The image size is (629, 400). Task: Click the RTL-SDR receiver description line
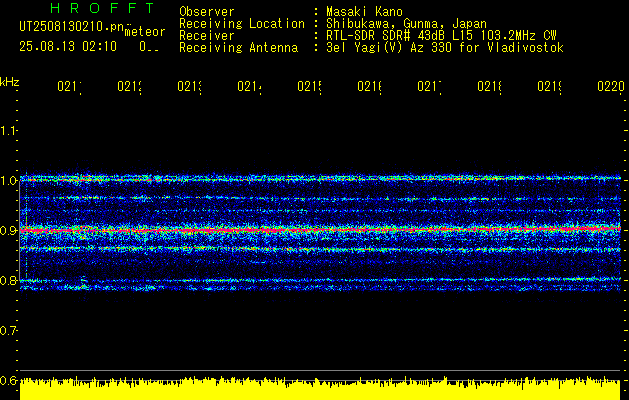(x=441, y=36)
